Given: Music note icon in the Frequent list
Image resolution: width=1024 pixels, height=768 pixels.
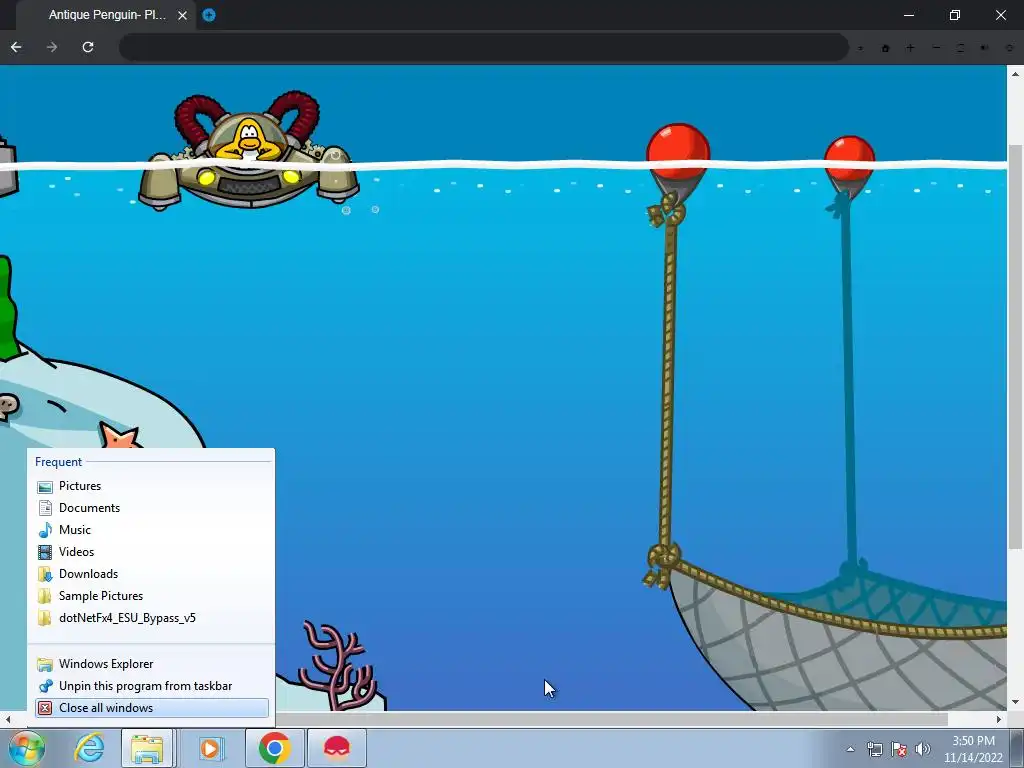Looking at the screenshot, I should pos(45,530).
